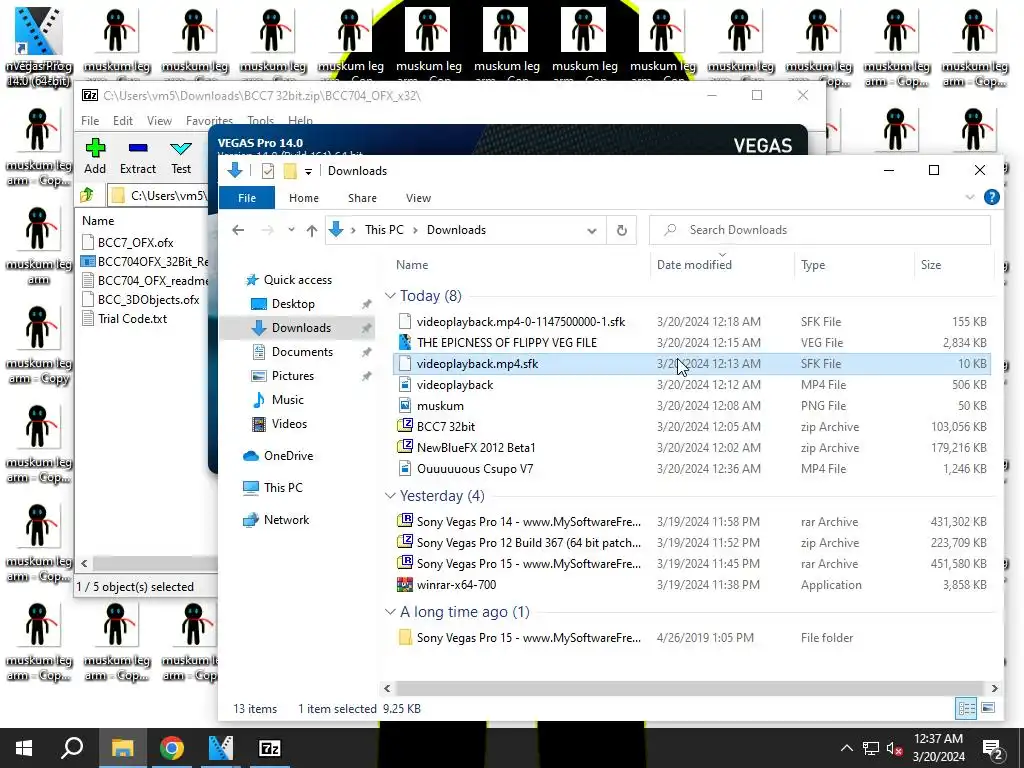1024x768 pixels.
Task: Collapse the A long time ago group
Action: coord(391,612)
